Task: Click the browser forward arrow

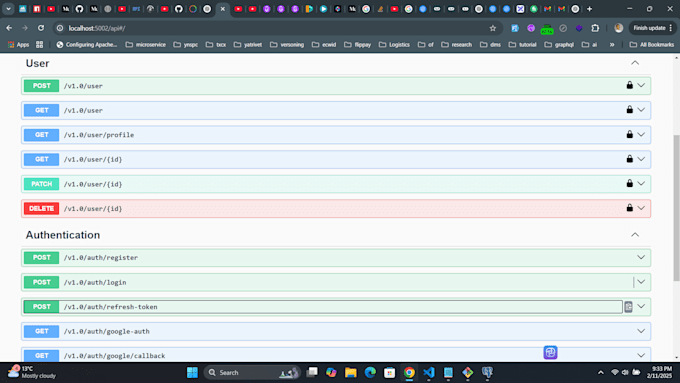Action: 25,28
